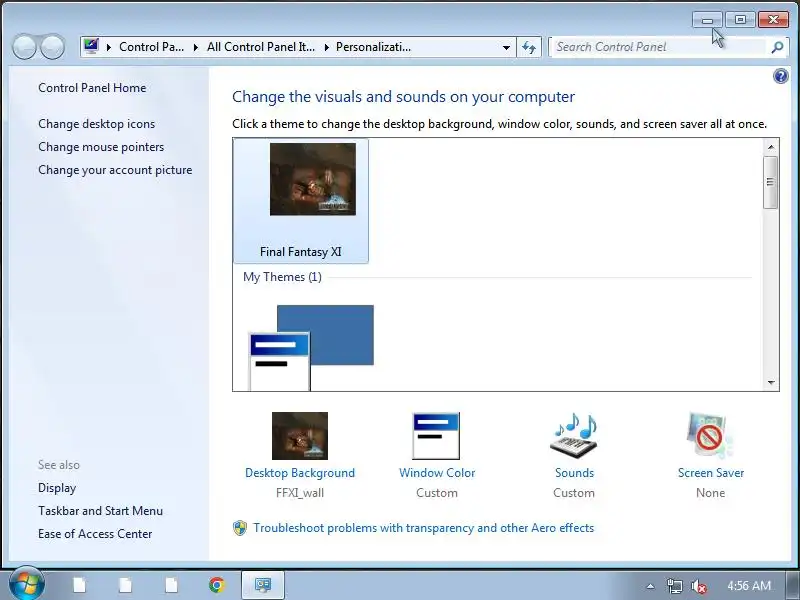Image resolution: width=800 pixels, height=600 pixels.
Task: Click the Personalizati... breadcrumb
Action: pyautogui.click(x=373, y=47)
